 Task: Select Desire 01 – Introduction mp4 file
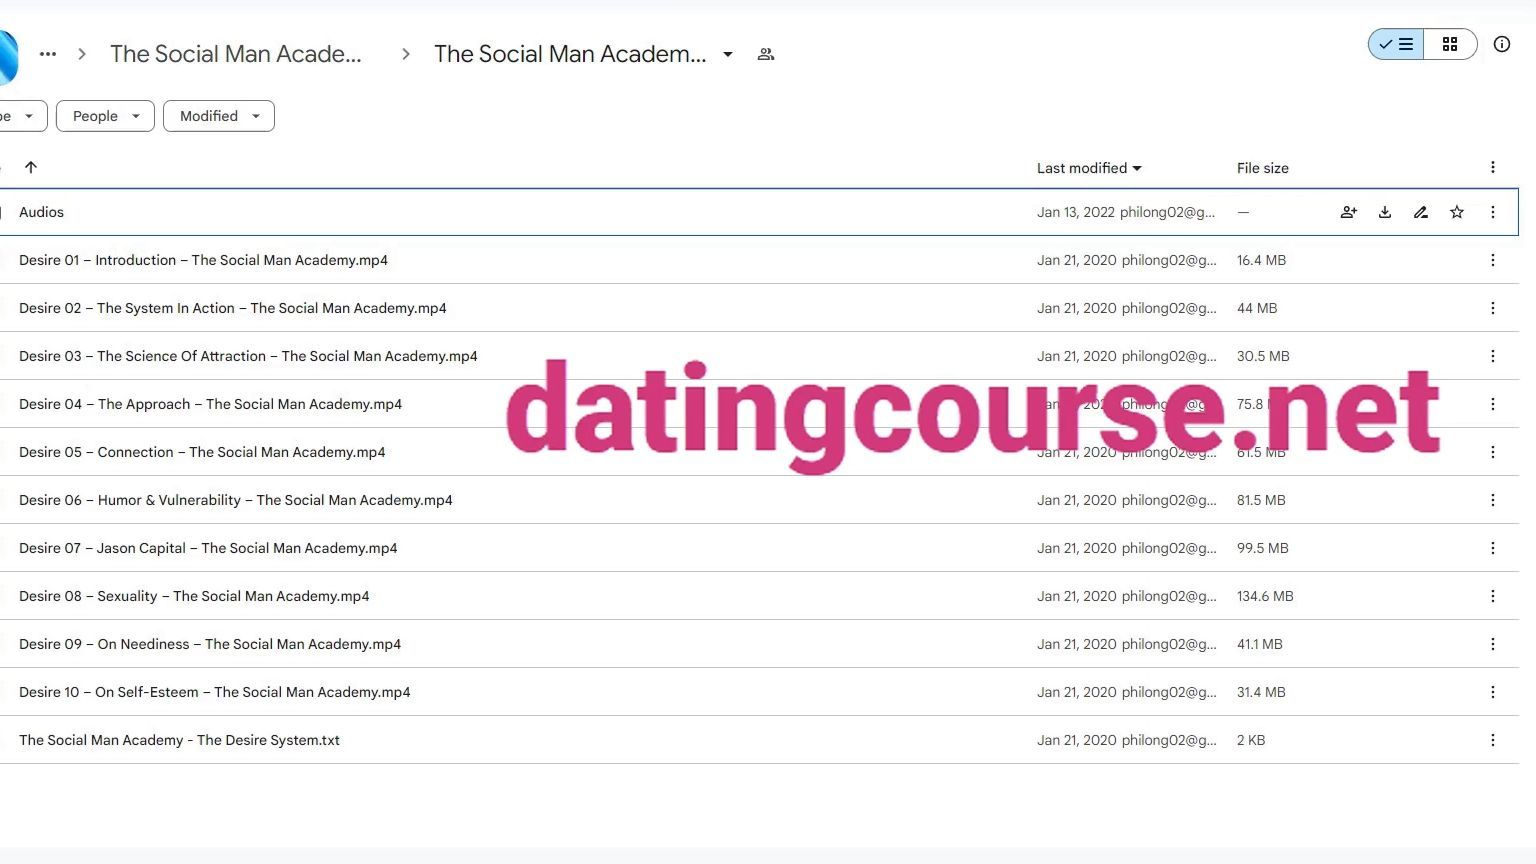click(759, 260)
